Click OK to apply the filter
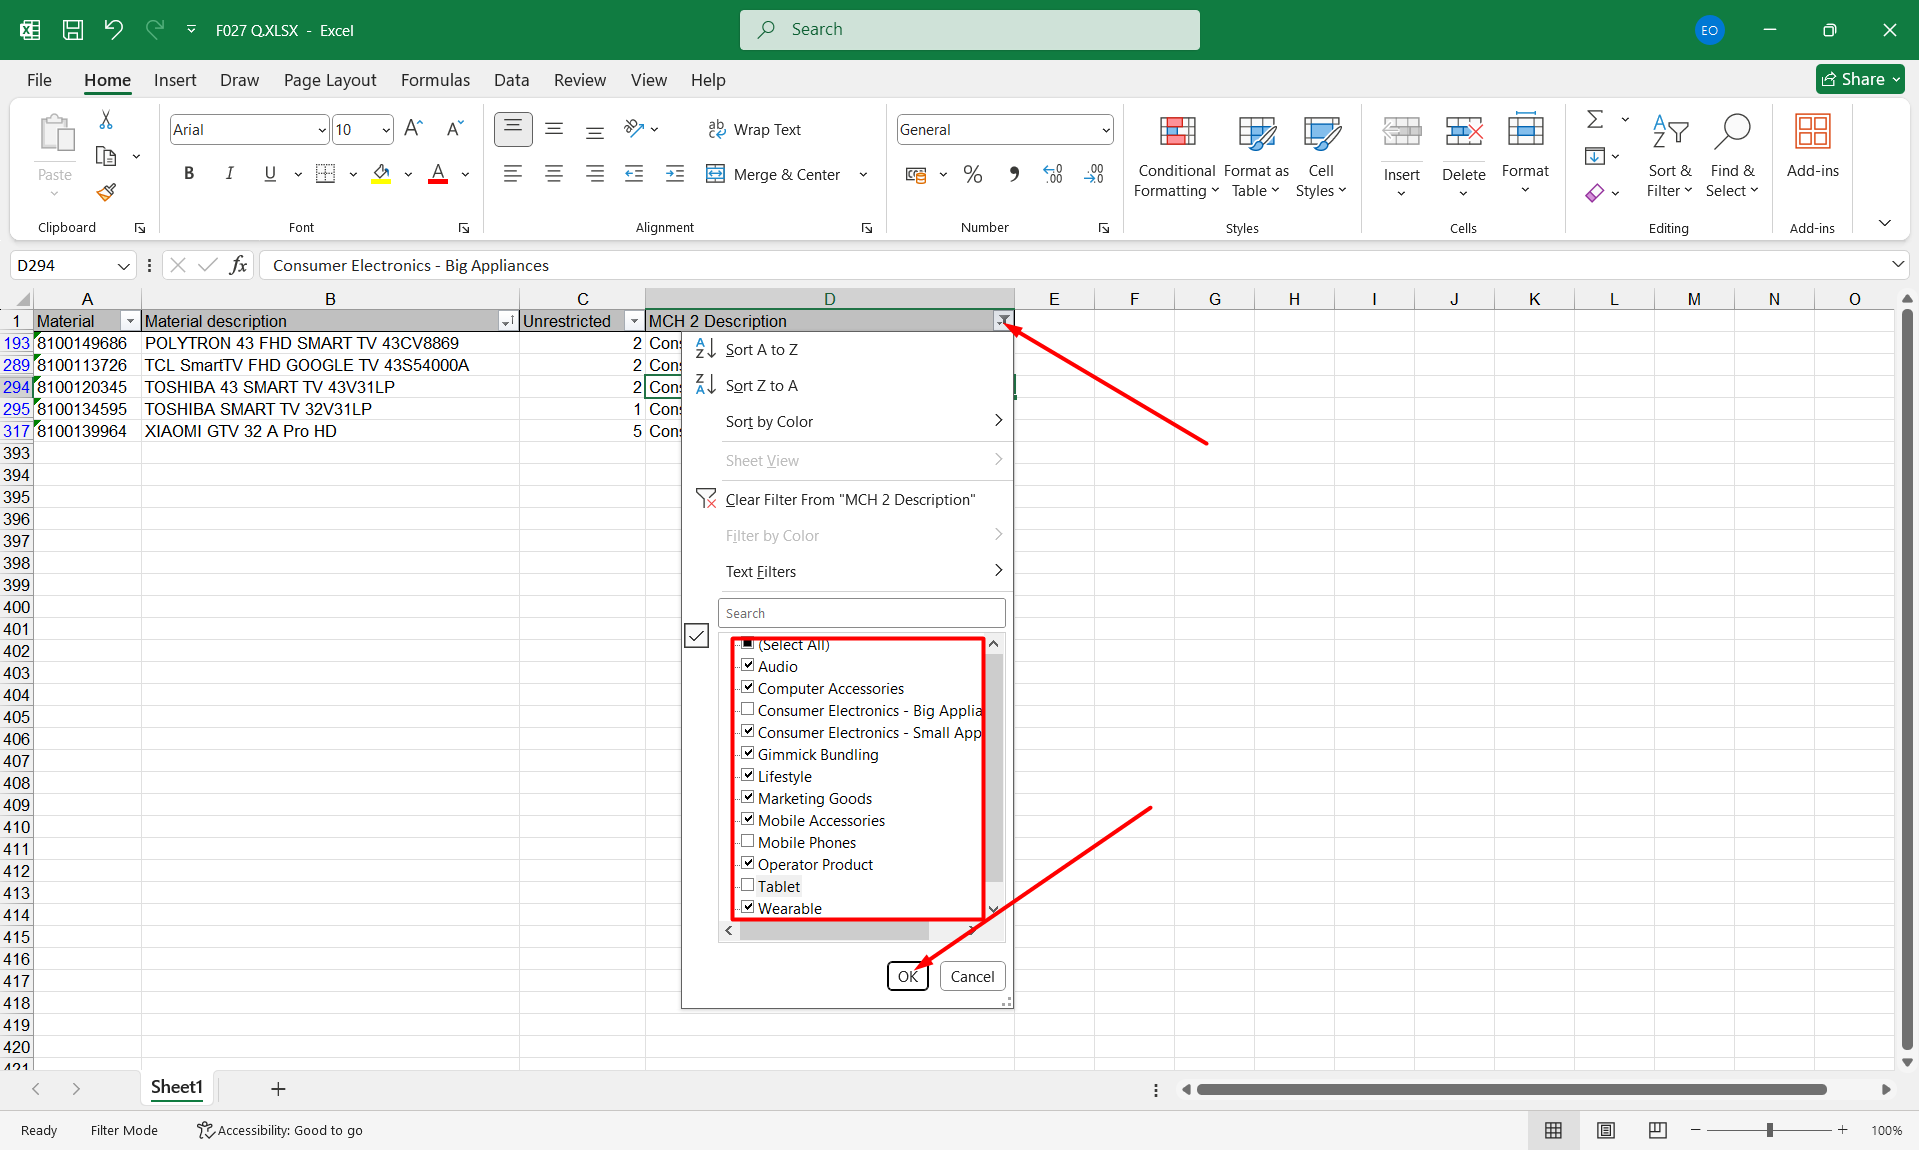Viewport: 1919px width, 1150px height. 907,976
